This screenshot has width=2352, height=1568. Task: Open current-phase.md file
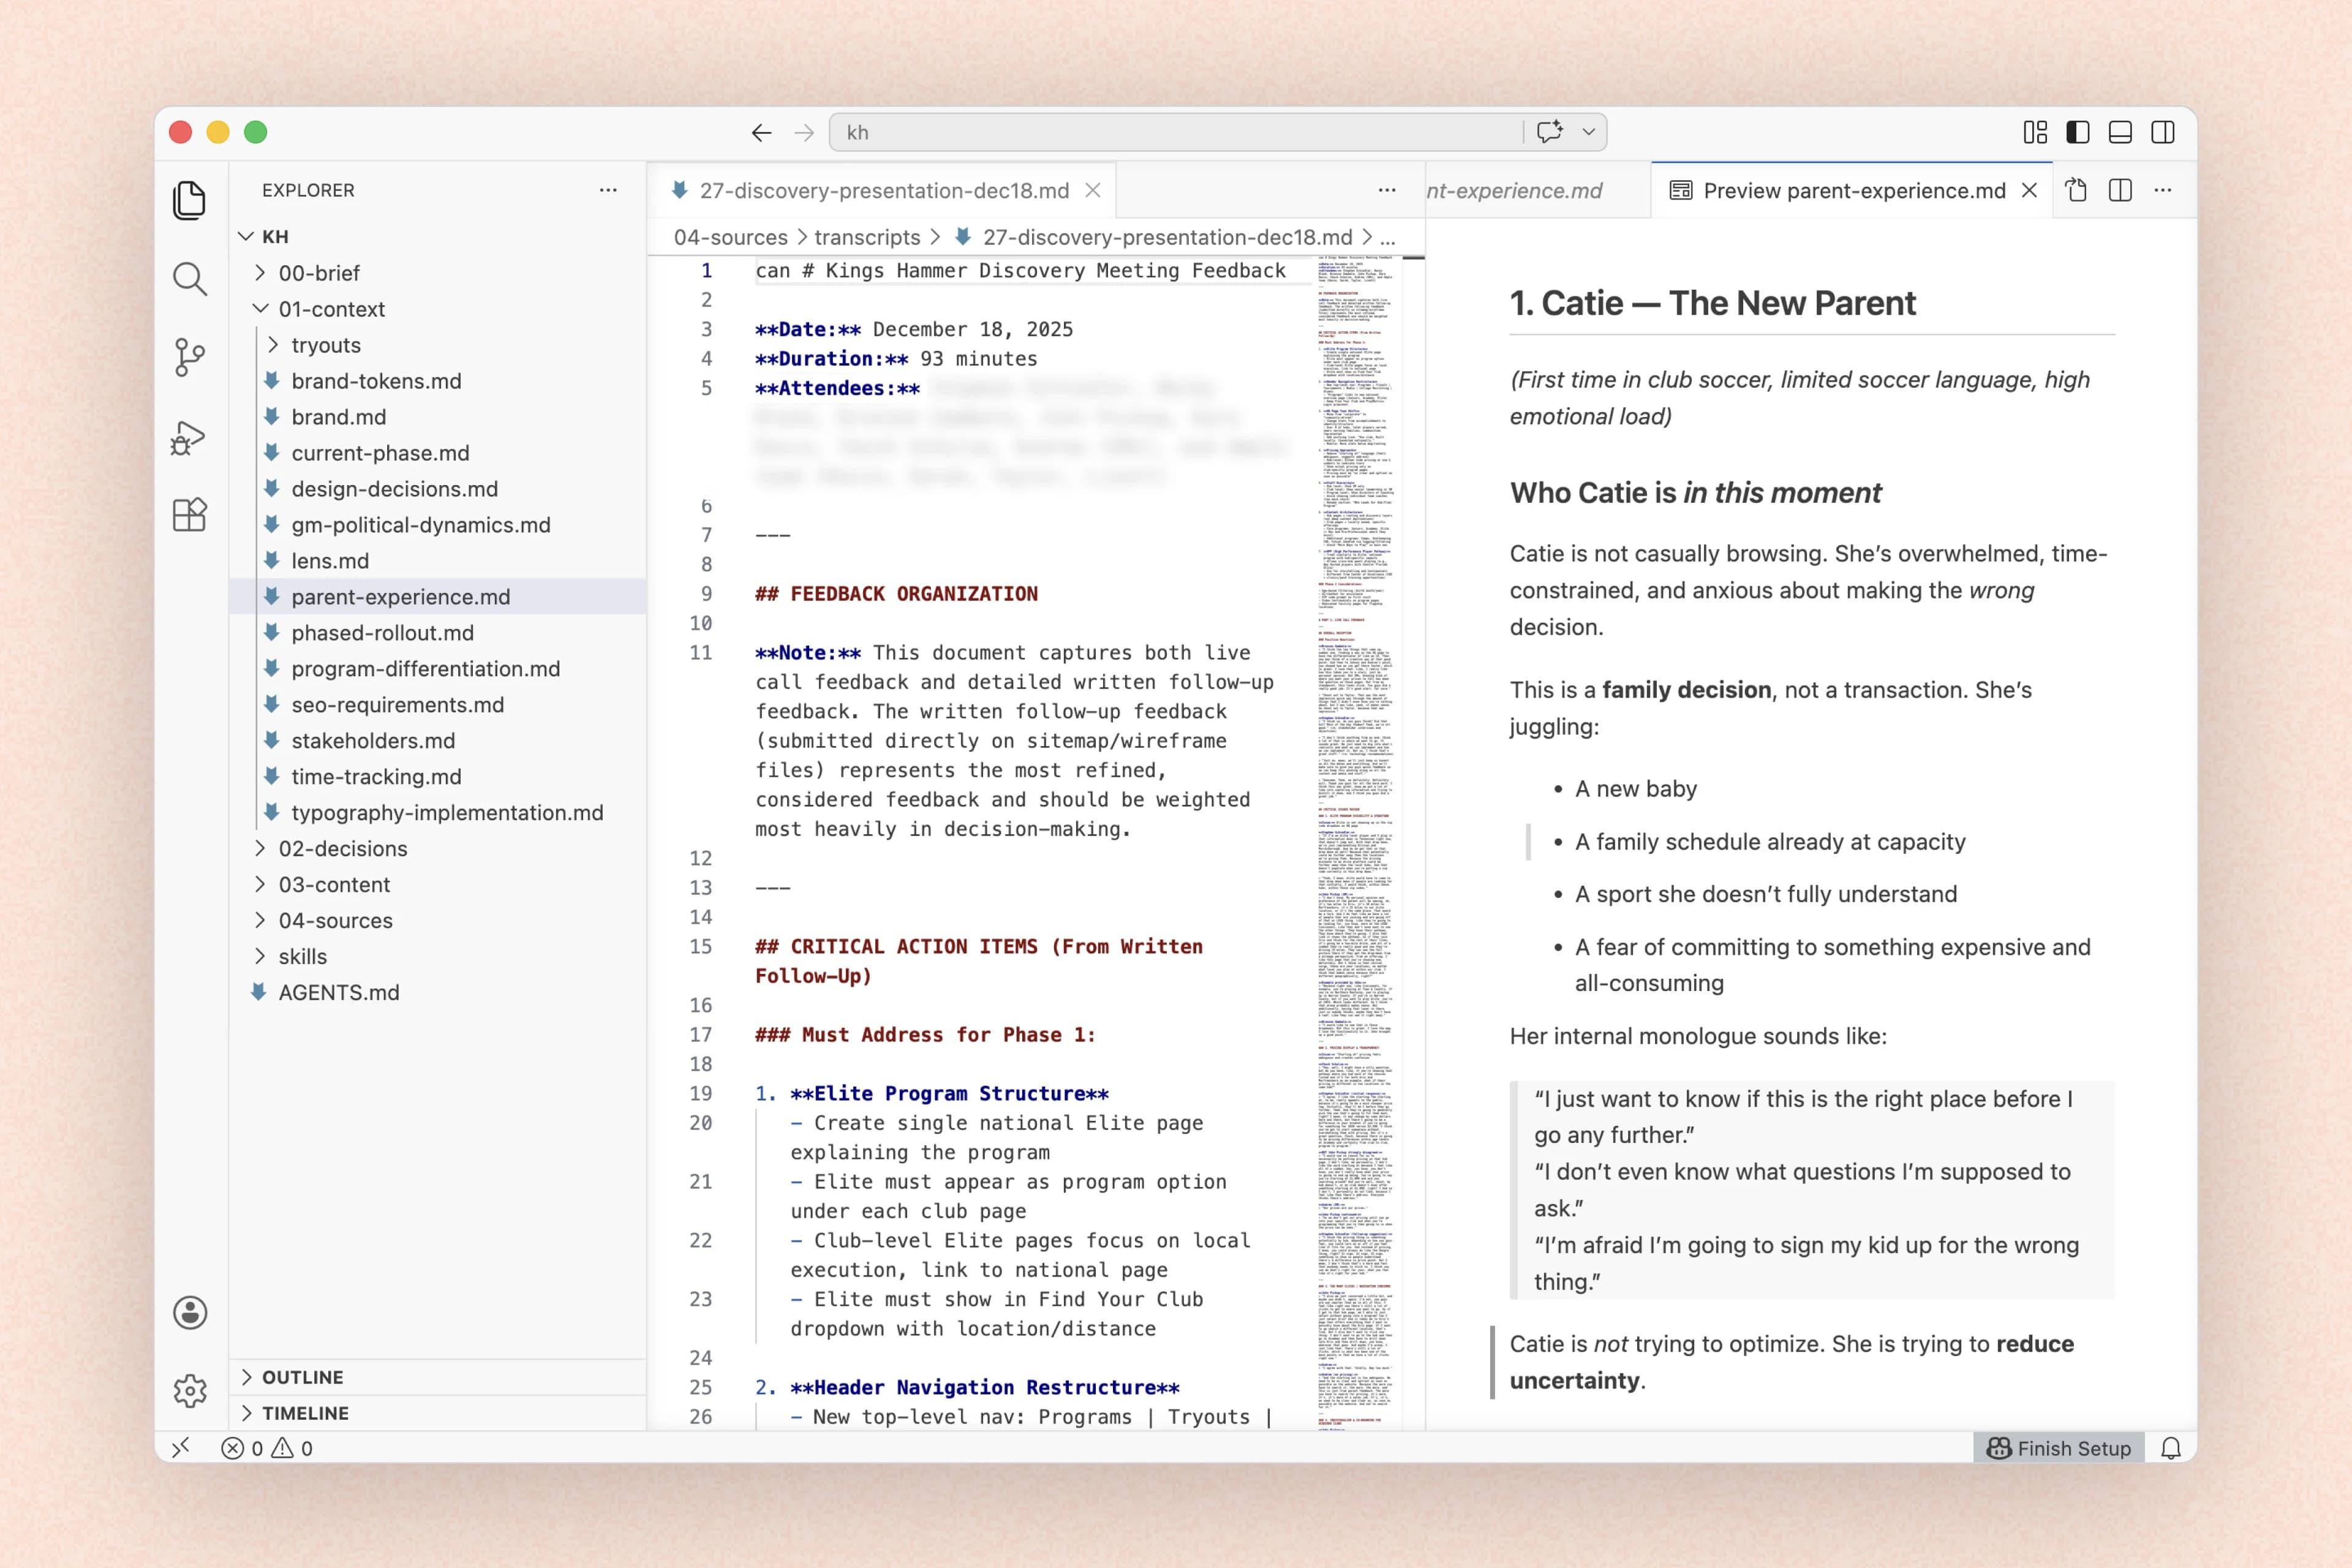tap(438, 453)
